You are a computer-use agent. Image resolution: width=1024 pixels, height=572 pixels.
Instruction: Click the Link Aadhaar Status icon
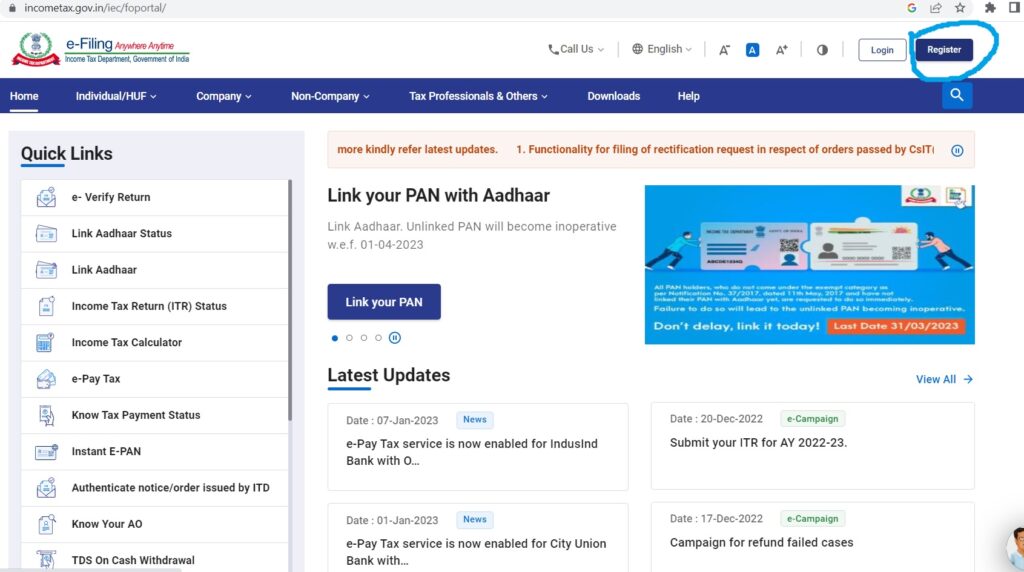(x=46, y=234)
